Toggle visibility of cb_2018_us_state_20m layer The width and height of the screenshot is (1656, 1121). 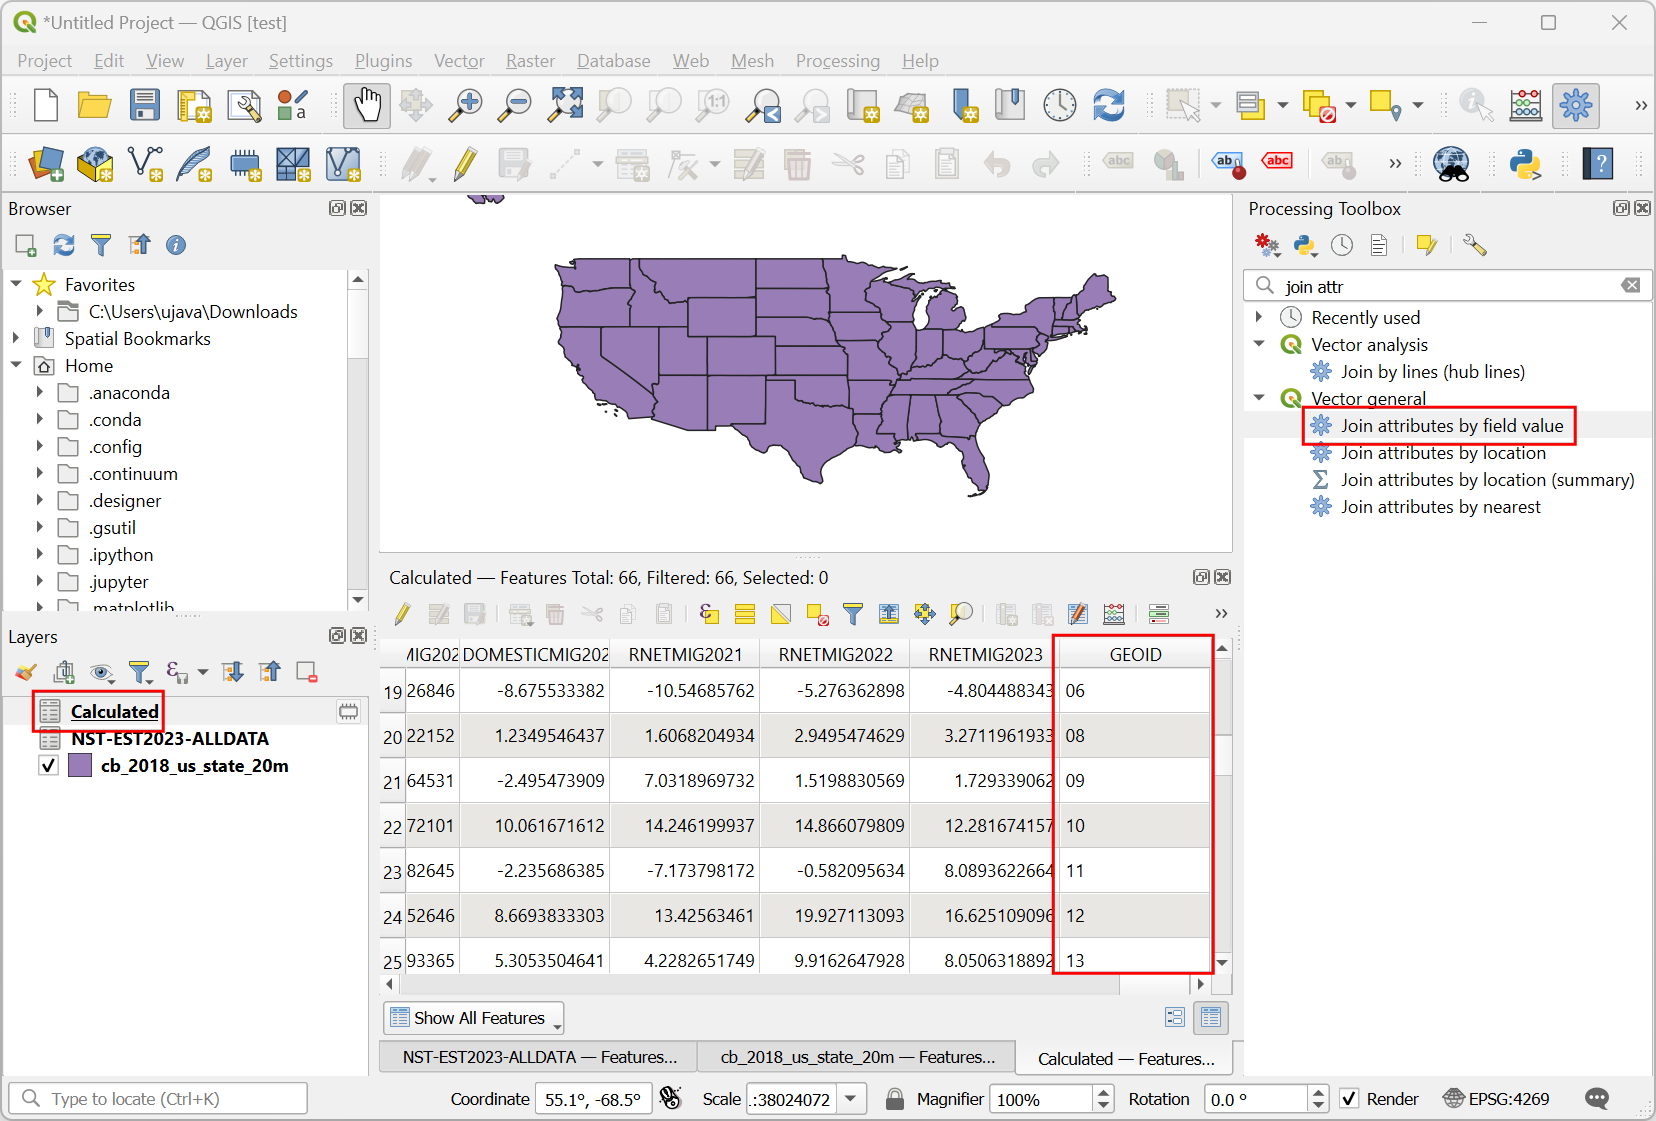coord(48,766)
